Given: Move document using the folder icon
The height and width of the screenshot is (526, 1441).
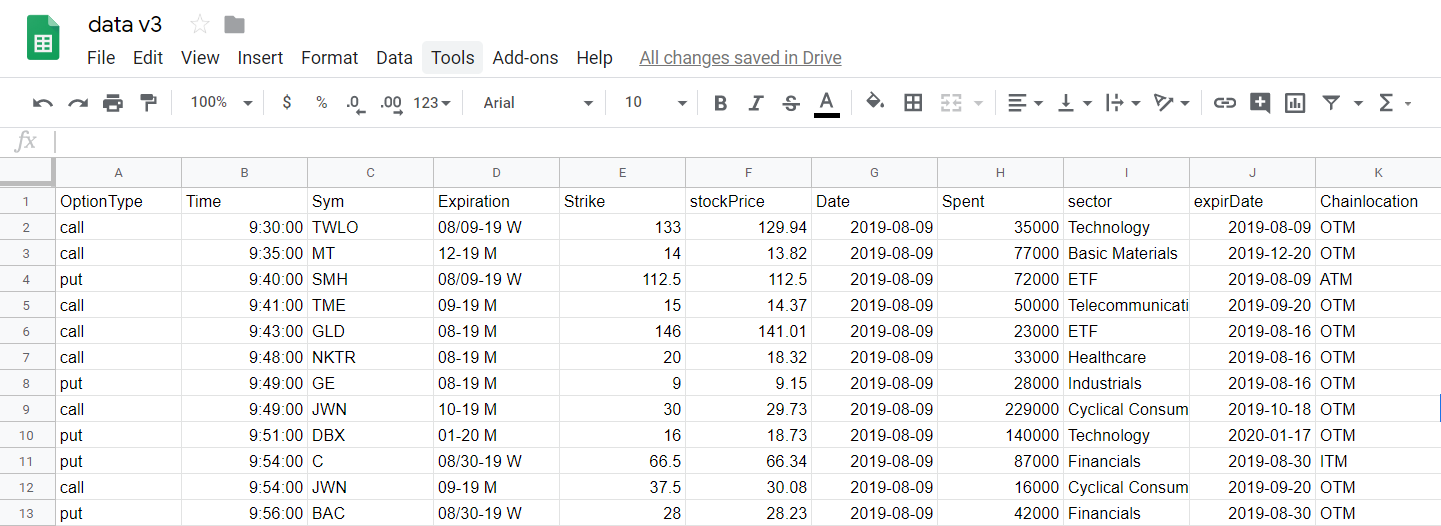Looking at the screenshot, I should 234,25.
